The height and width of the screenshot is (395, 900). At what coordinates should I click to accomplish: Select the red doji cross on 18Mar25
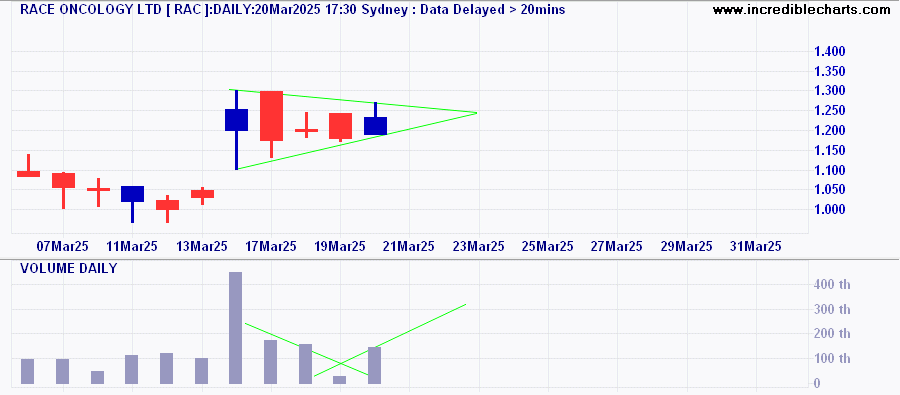pyautogui.click(x=307, y=125)
